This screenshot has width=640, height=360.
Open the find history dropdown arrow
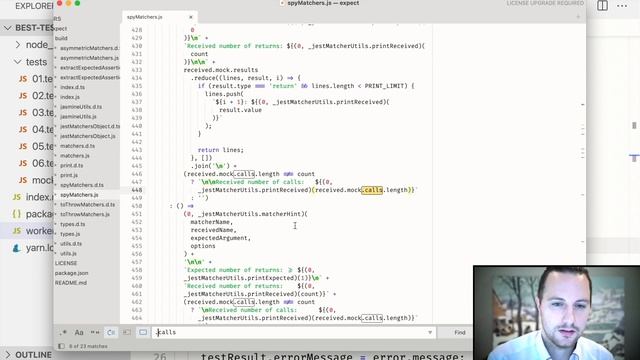(430, 333)
